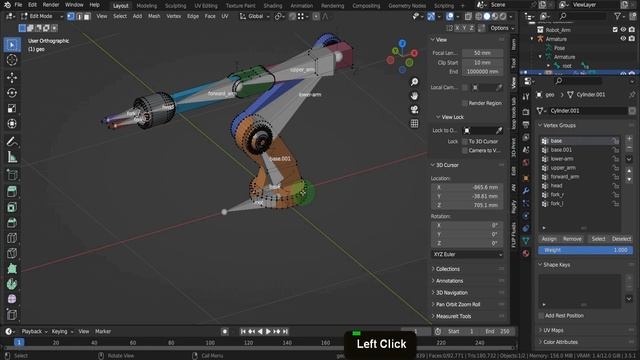The image size is (640, 360).
Task: Open Object Data properties green triangle tab
Action: click(x=526, y=241)
